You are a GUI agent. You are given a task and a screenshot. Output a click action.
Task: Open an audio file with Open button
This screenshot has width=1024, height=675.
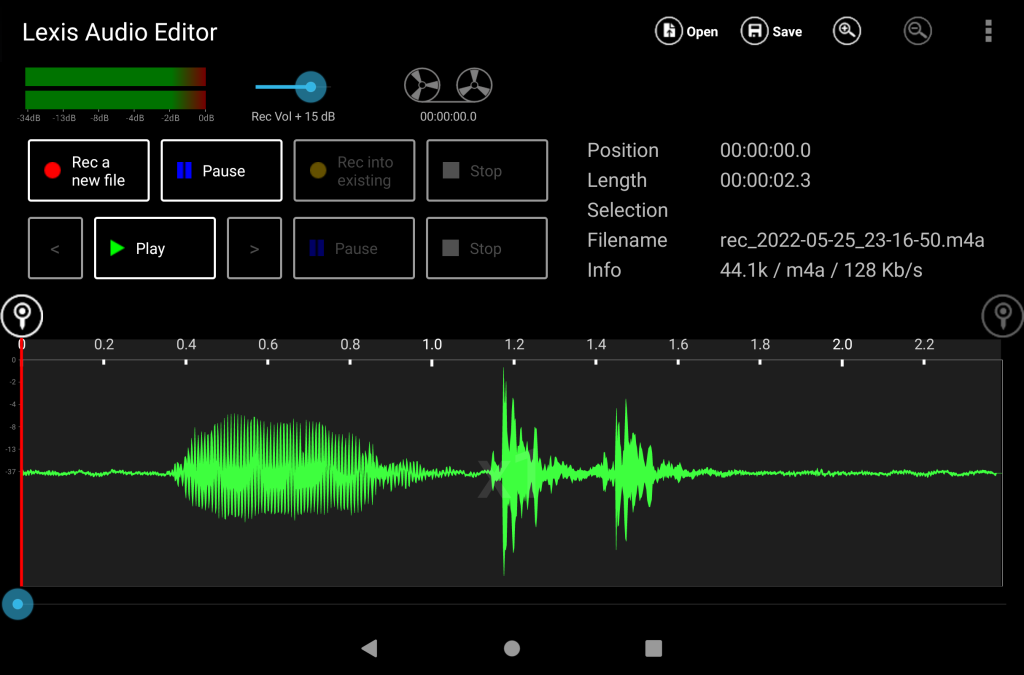tap(686, 31)
